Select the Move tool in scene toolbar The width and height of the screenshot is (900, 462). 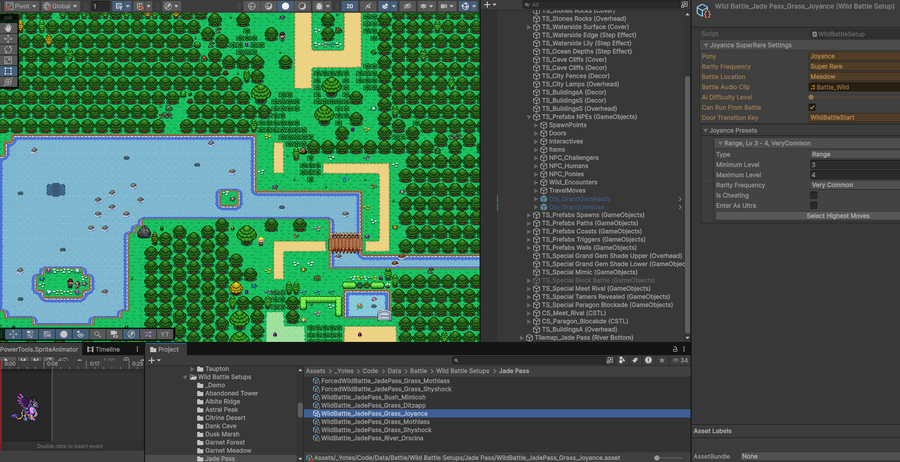click(x=9, y=38)
